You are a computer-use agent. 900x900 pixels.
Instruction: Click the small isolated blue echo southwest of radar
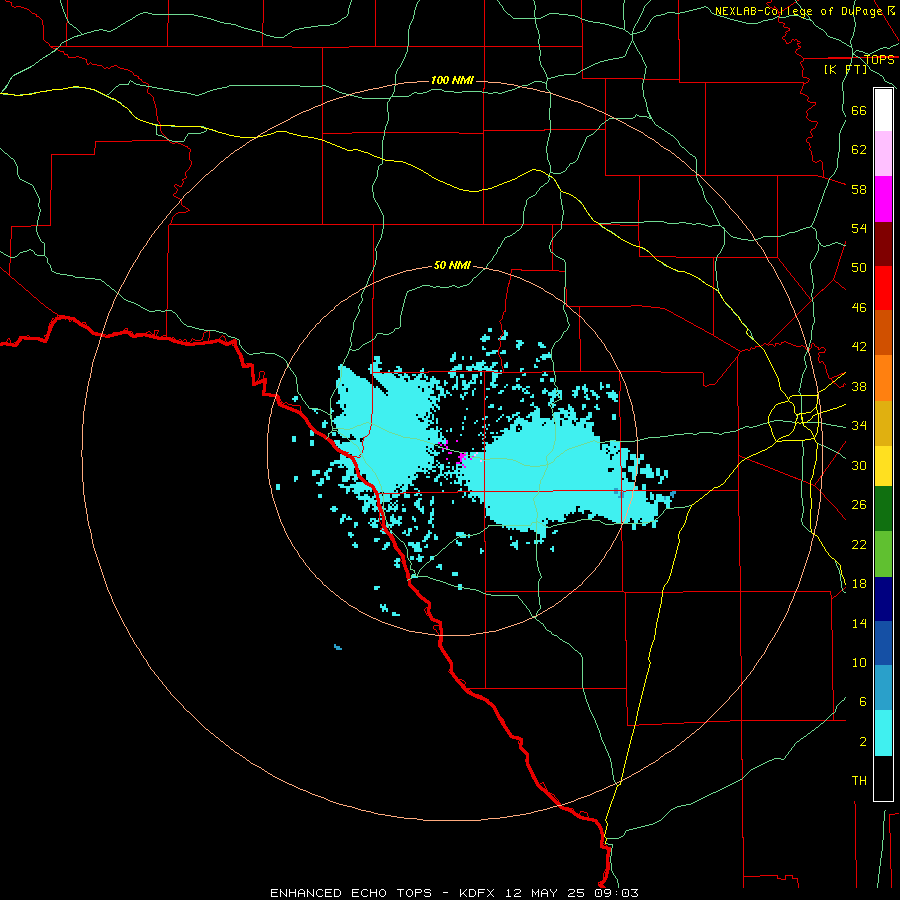click(338, 647)
